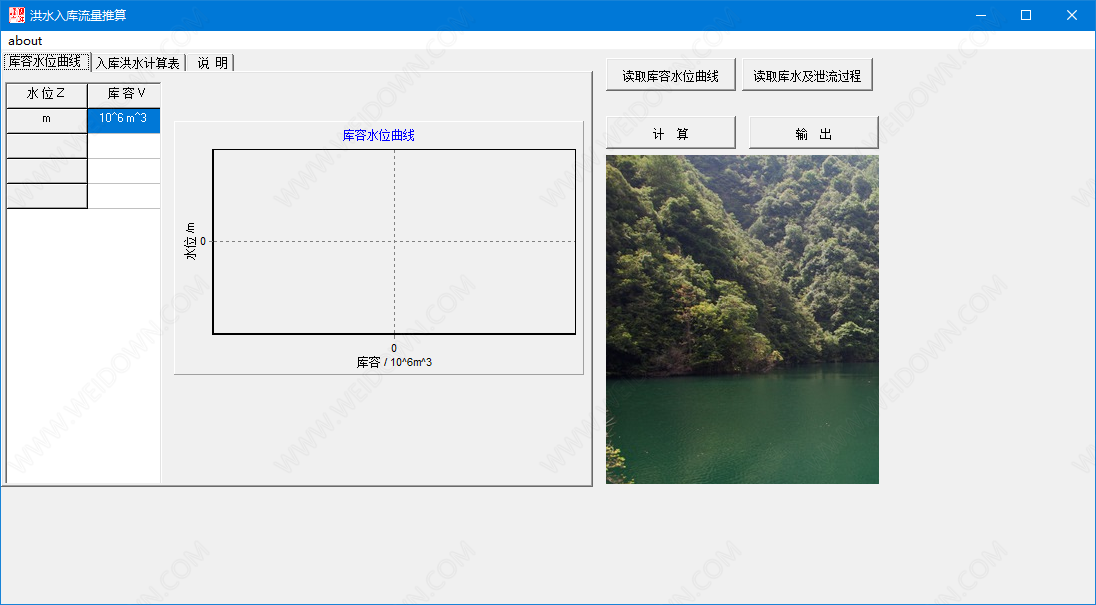Click the vertical 水位/m y-axis label
This screenshot has width=1096, height=605.
coord(191,241)
